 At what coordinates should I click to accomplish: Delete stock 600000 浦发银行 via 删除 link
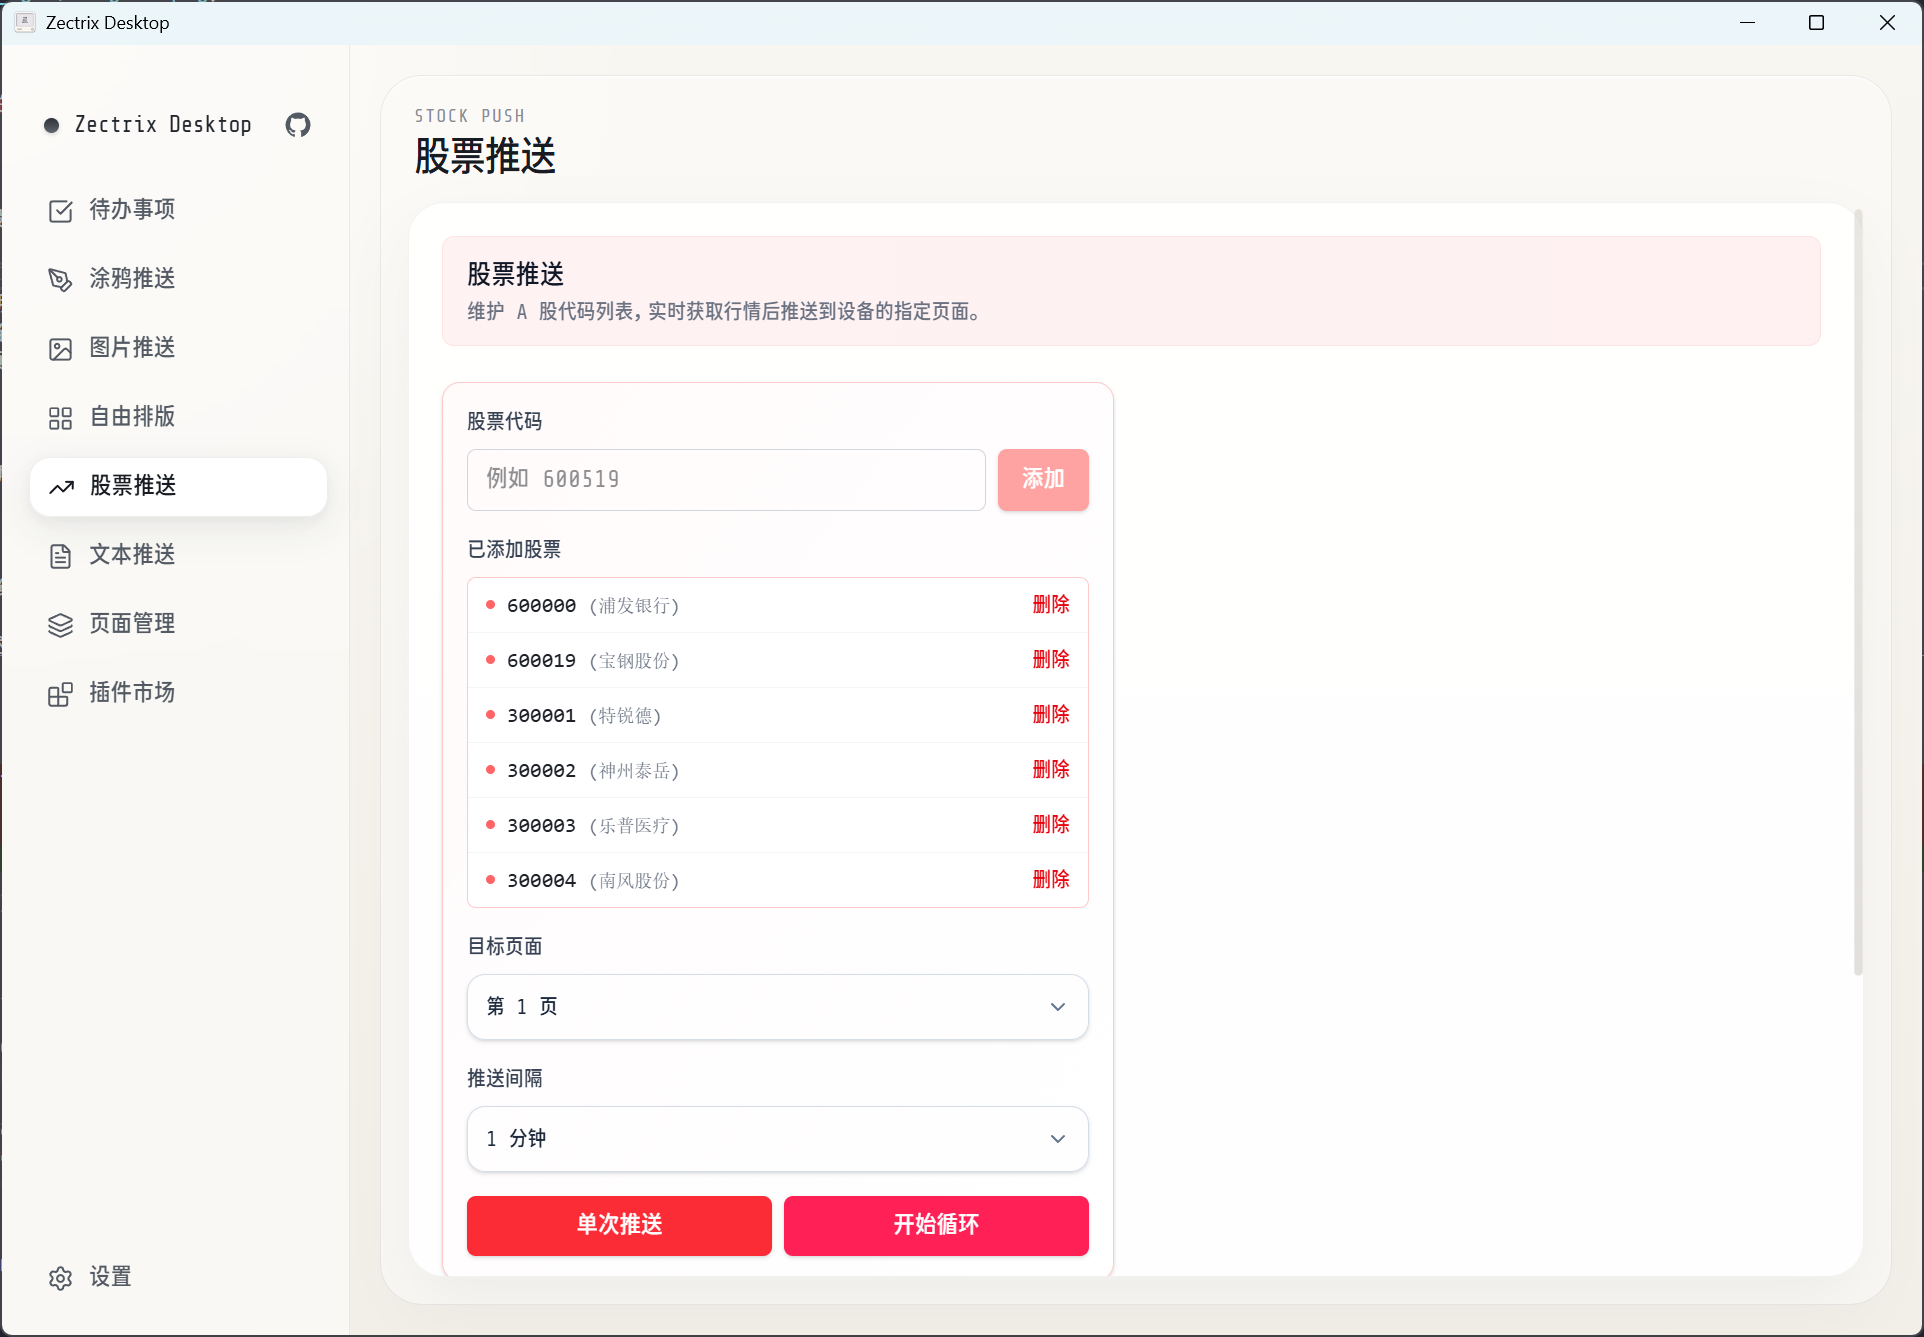(x=1050, y=604)
